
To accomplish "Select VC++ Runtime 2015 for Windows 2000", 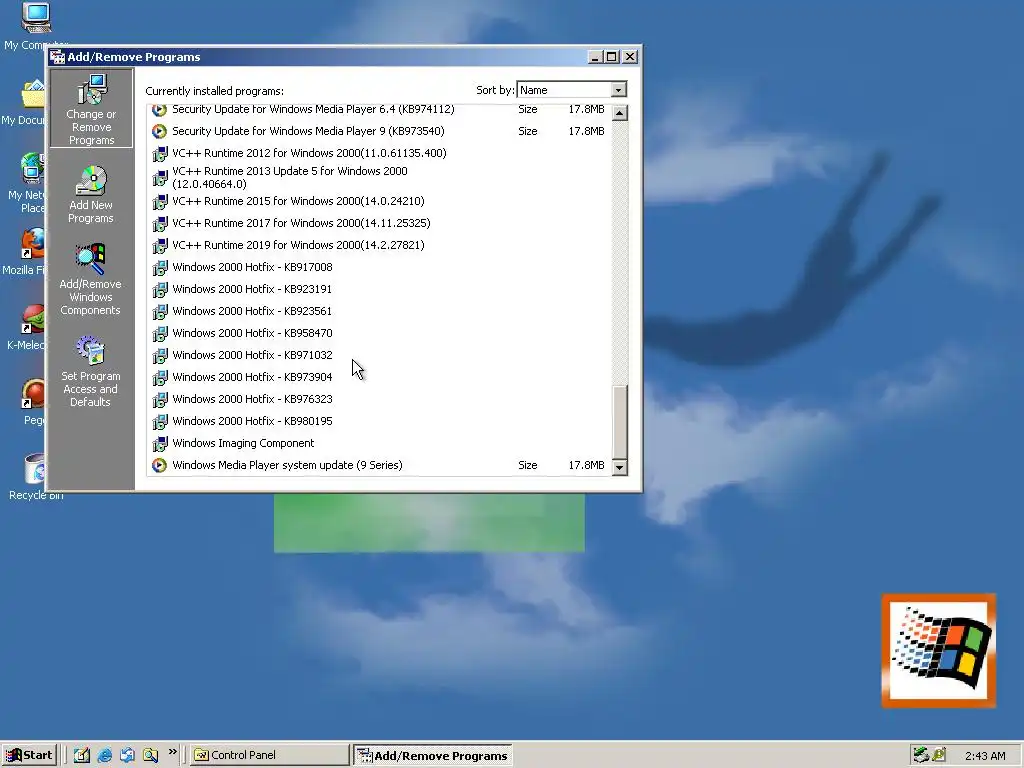I will pos(379,201).
